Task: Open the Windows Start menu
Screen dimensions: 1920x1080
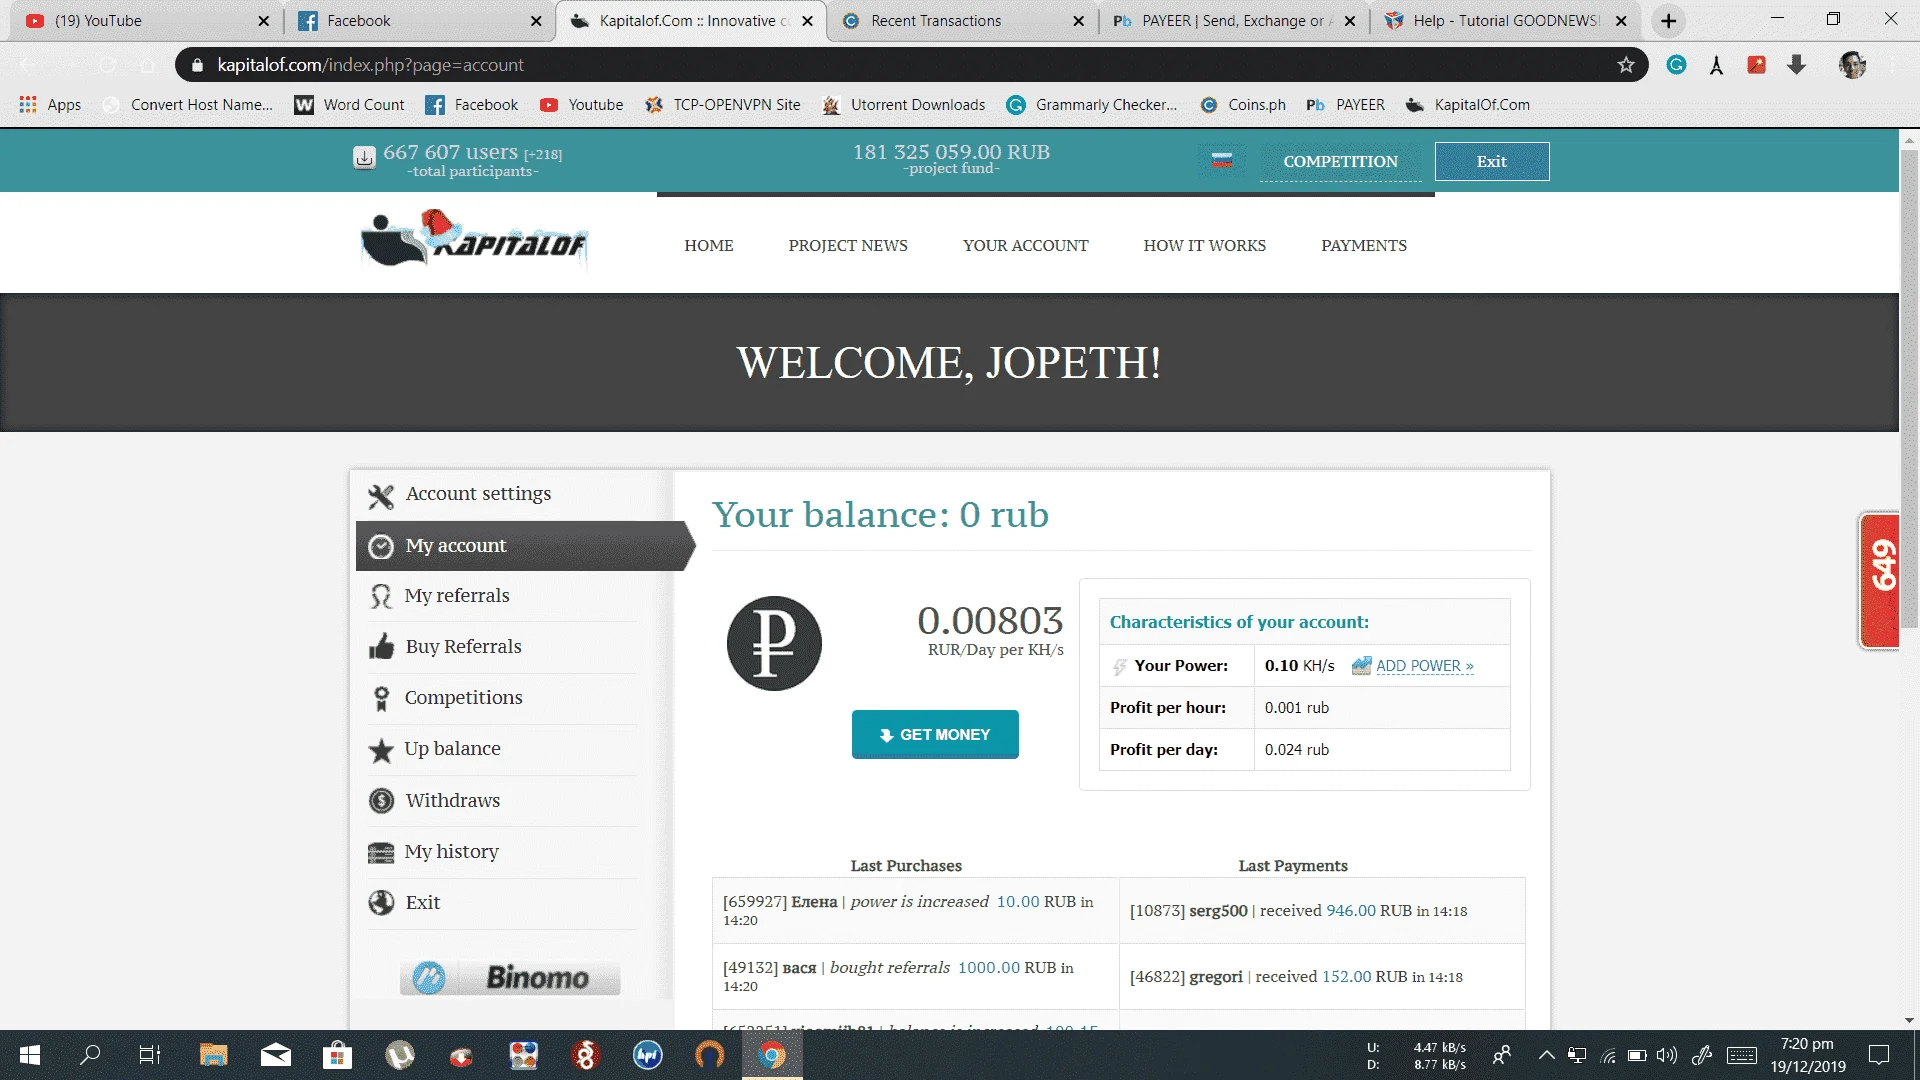Action: point(30,1055)
